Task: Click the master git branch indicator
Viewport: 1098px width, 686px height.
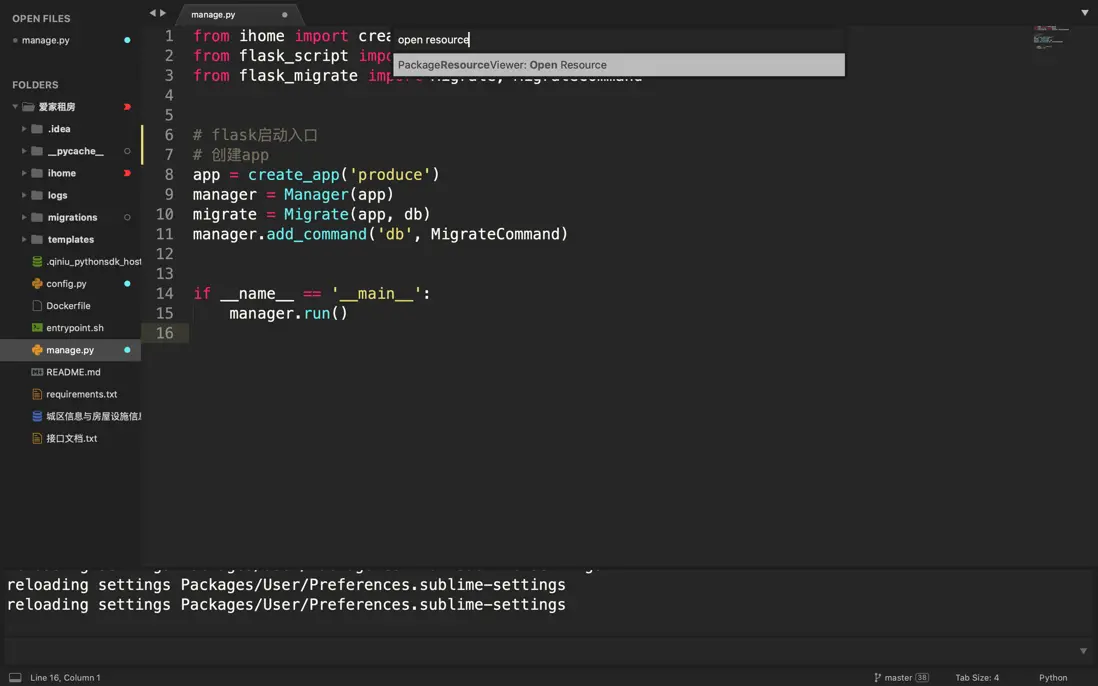Action: tap(901, 678)
